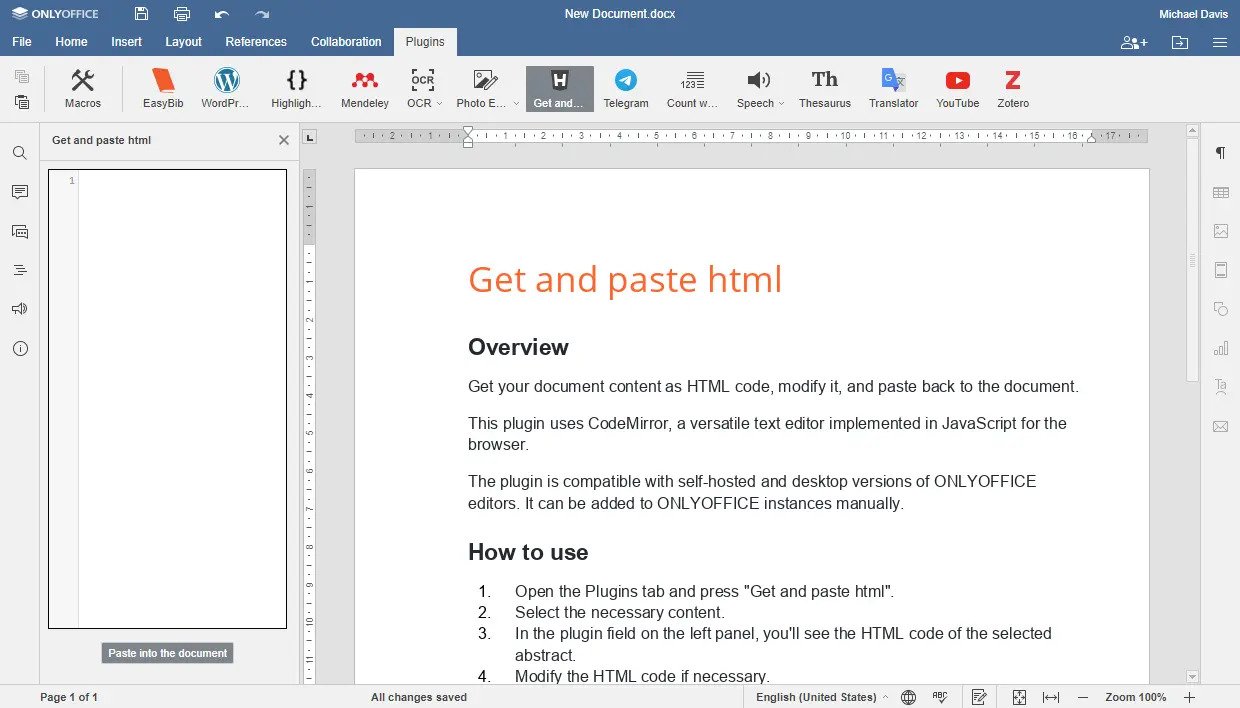Run the Count words plugin
Image resolution: width=1240 pixels, height=708 pixels.
click(x=692, y=89)
